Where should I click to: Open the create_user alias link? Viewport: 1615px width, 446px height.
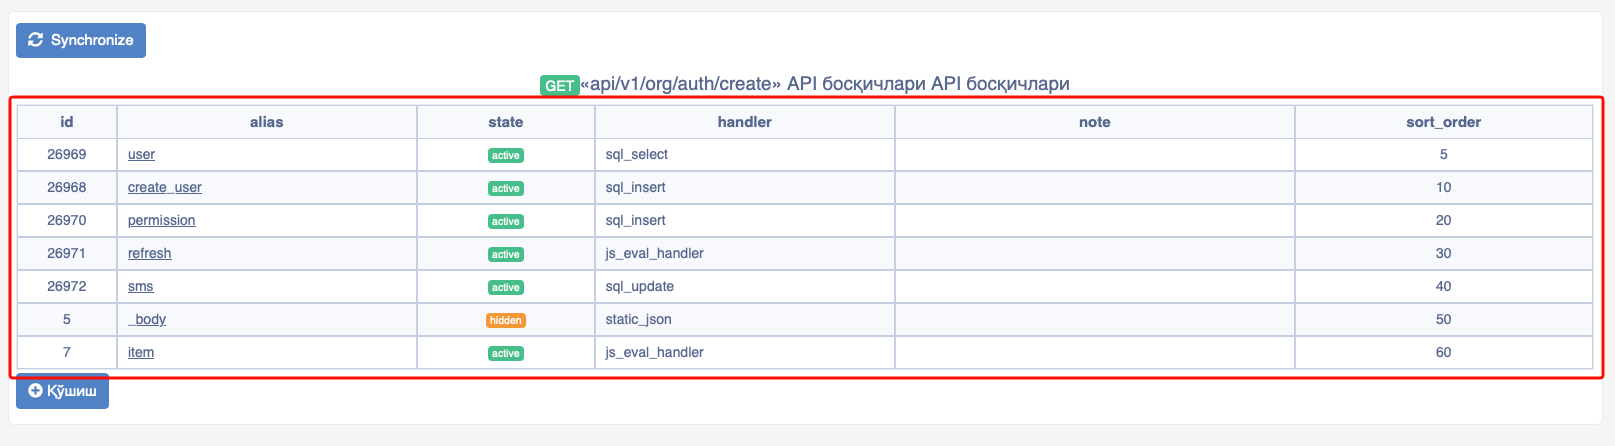coord(165,187)
